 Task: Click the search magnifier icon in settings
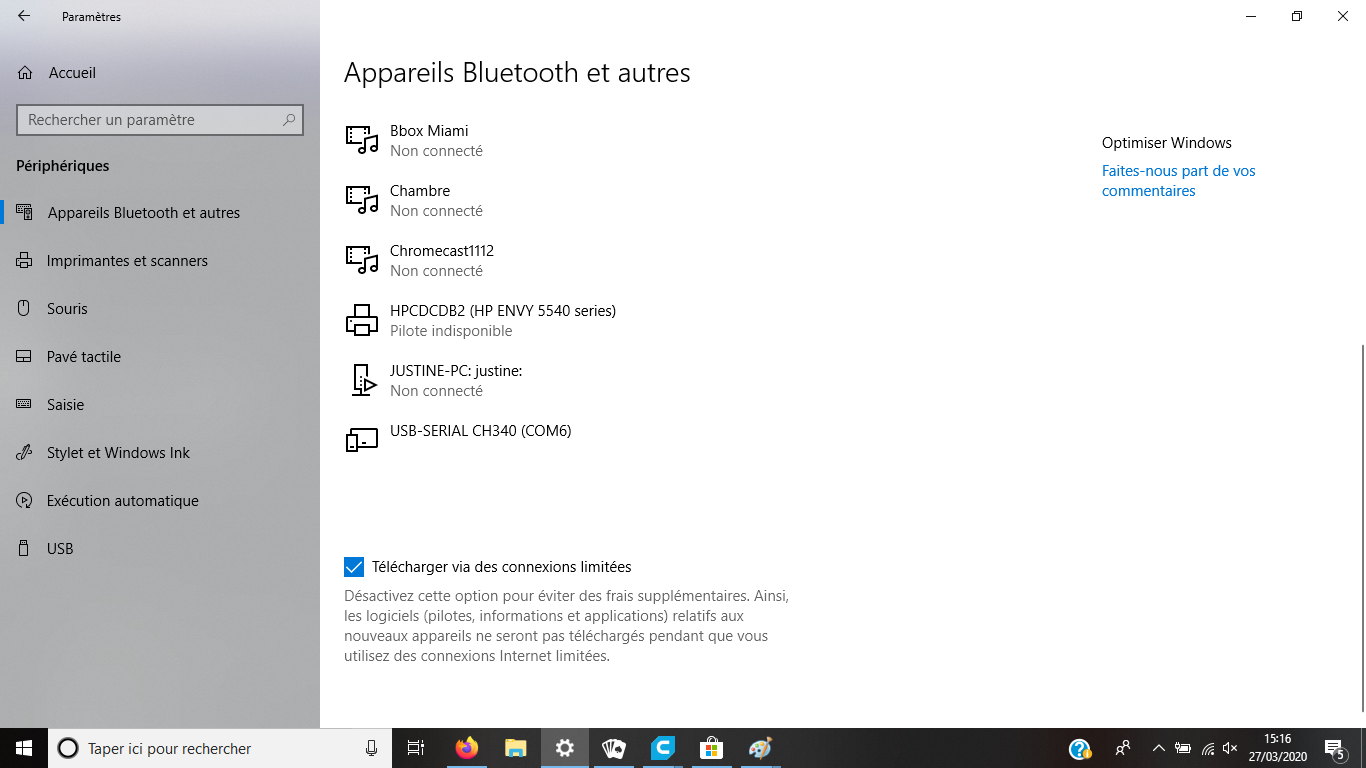coord(289,120)
